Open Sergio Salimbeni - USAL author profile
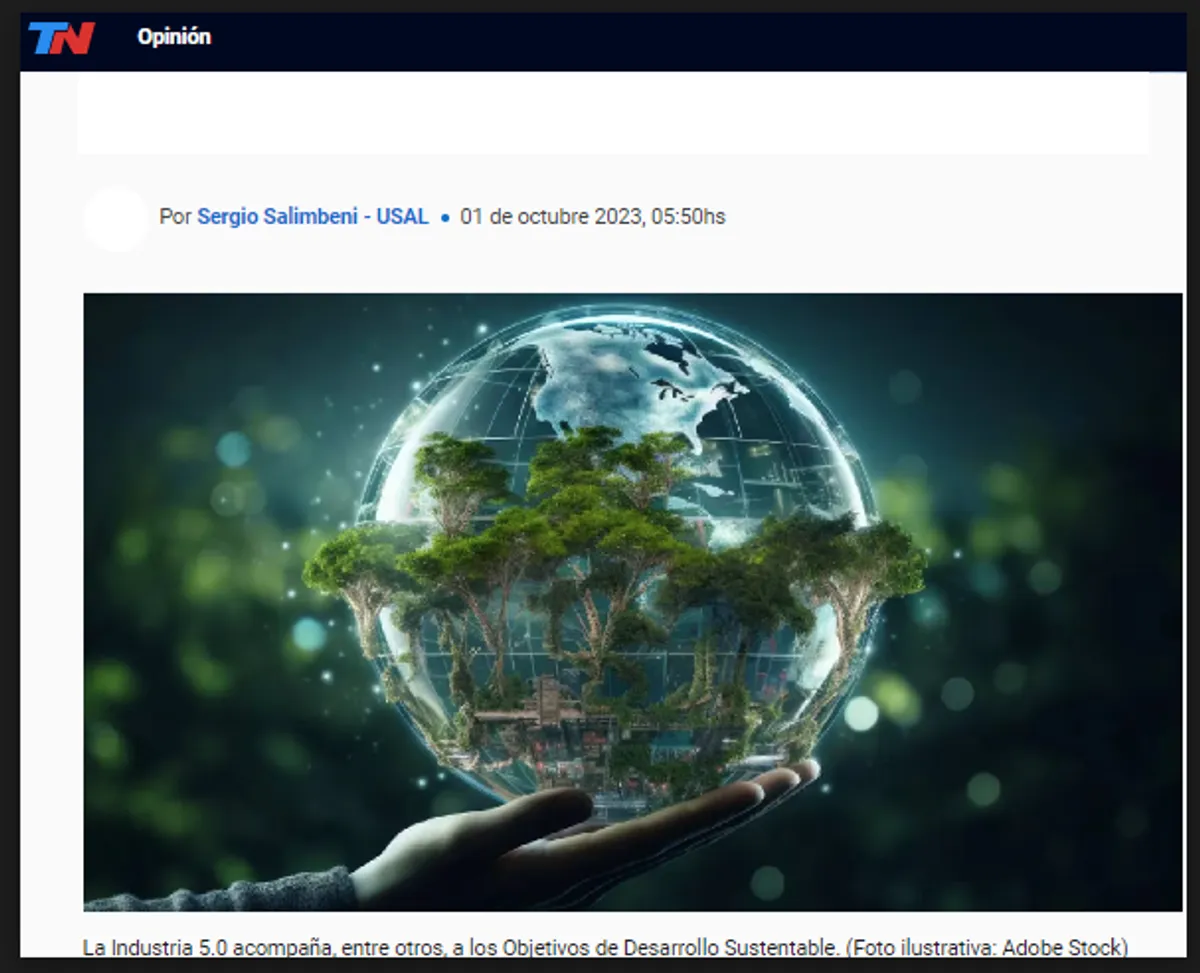The width and height of the screenshot is (1200, 973). [x=312, y=216]
